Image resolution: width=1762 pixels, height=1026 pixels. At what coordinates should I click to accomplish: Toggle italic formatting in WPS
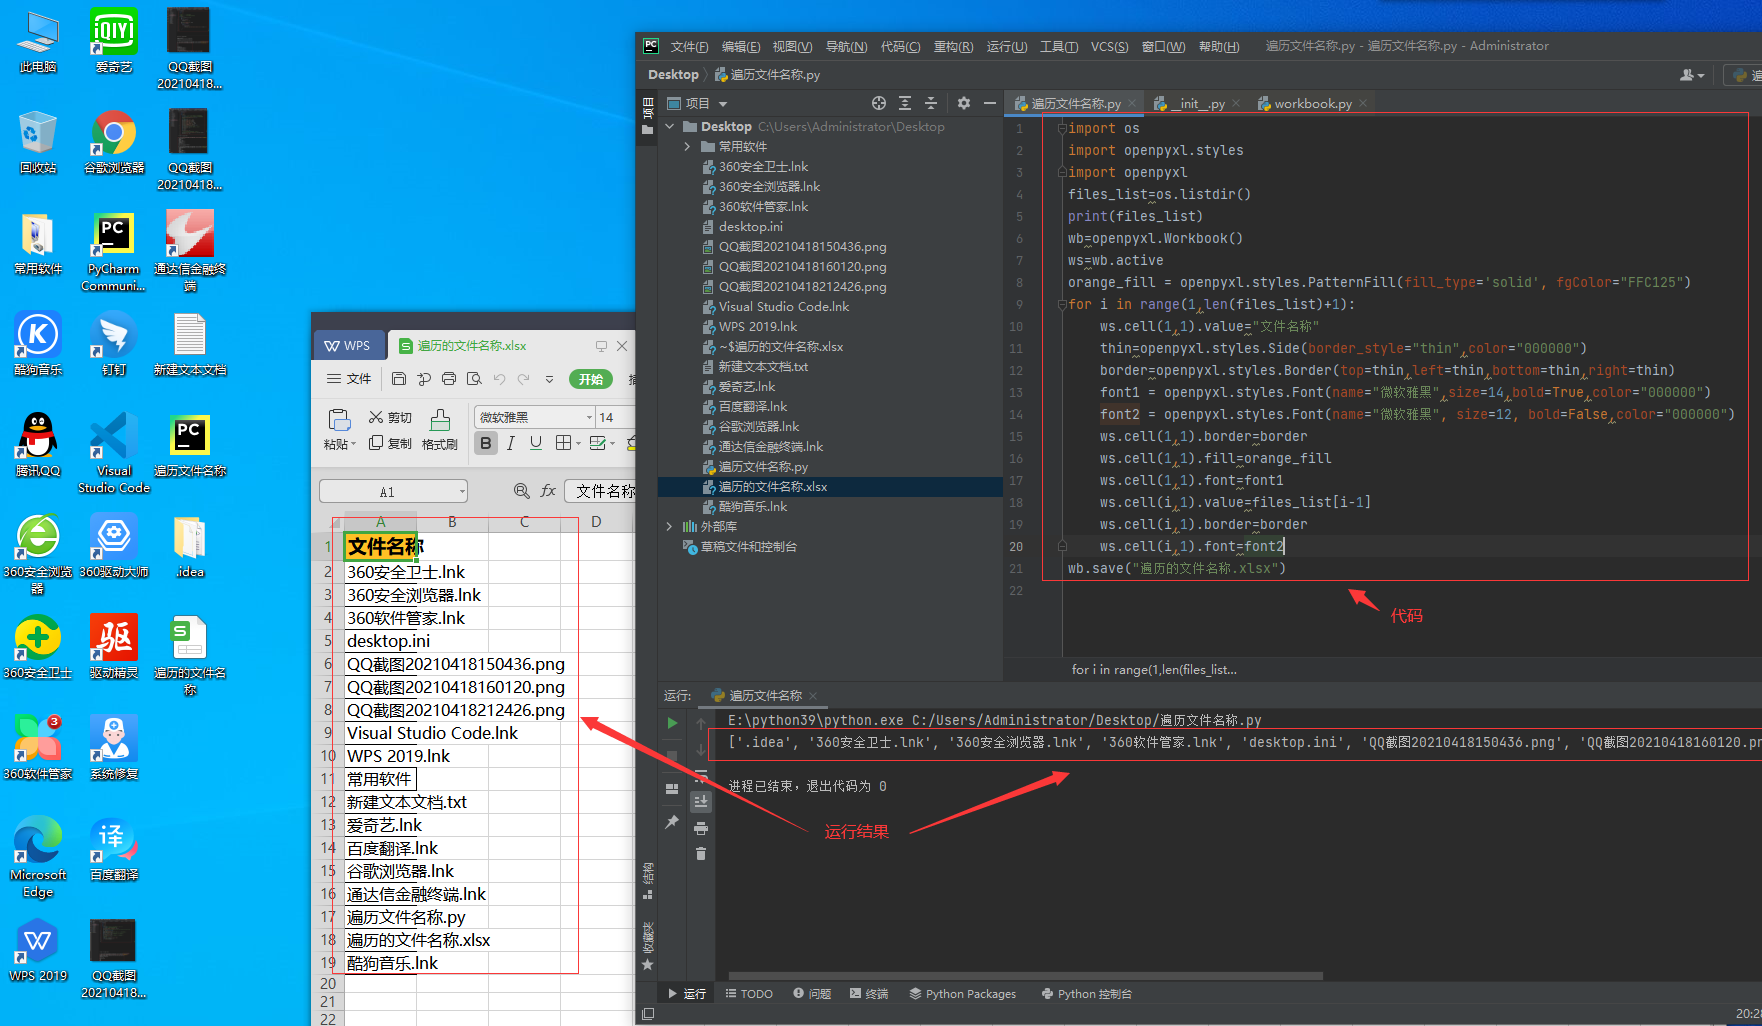click(511, 443)
